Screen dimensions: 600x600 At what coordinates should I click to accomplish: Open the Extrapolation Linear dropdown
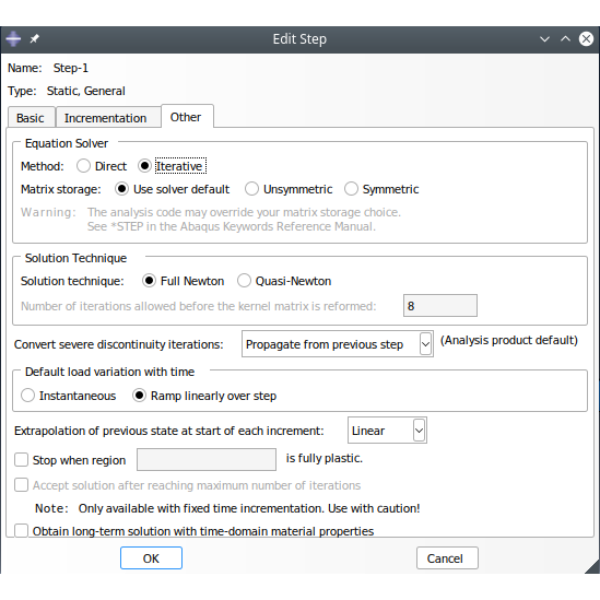point(387,430)
